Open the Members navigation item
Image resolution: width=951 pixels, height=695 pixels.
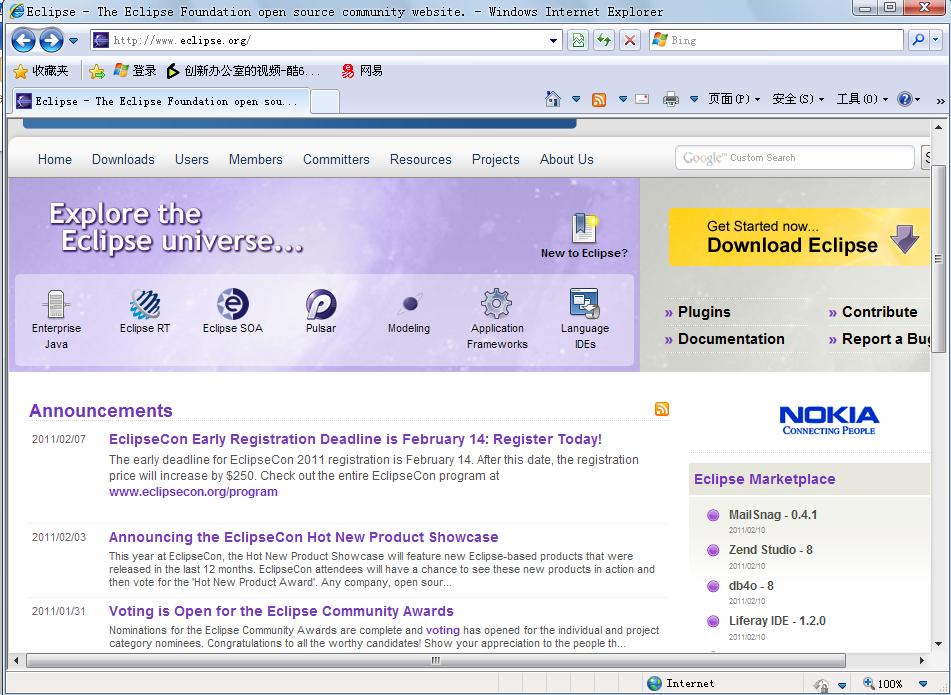click(x=255, y=159)
